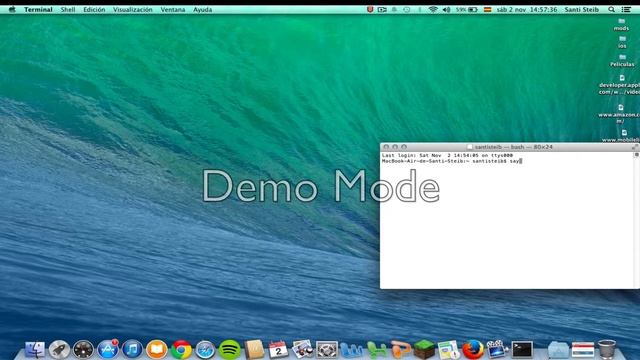Click the Wi-Fi status icon
This screenshot has height=360, width=640.
433,9
